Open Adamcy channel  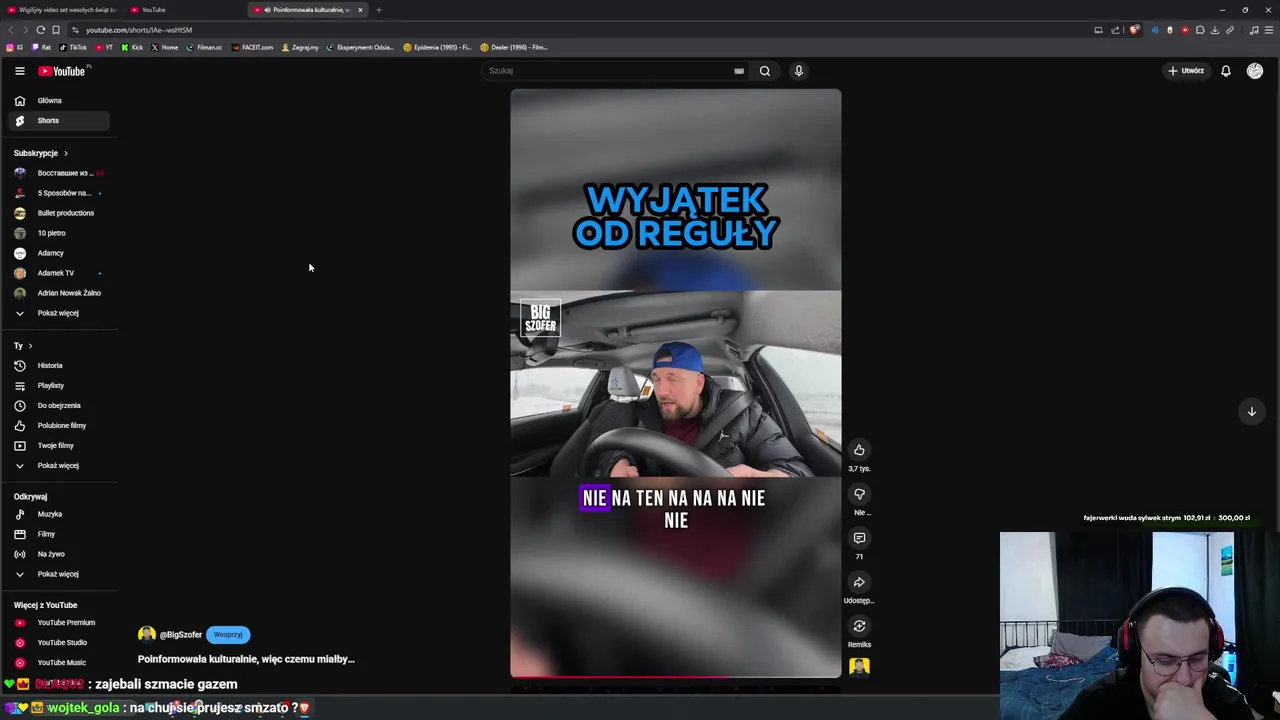[59, 253]
